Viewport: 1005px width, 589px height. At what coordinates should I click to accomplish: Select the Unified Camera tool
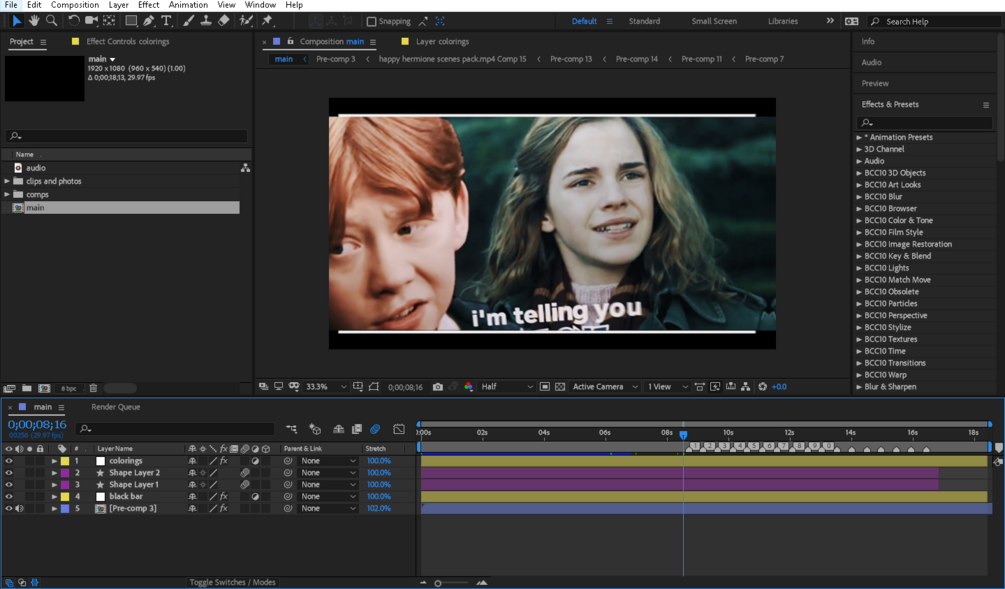tap(92, 21)
